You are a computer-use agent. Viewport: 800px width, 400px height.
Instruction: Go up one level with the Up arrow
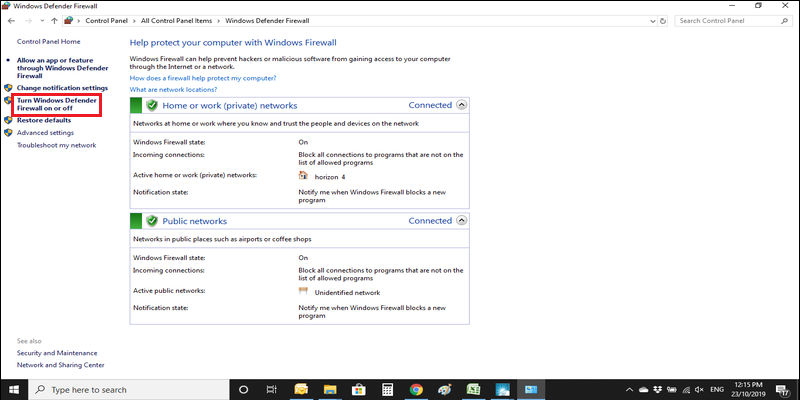point(55,21)
